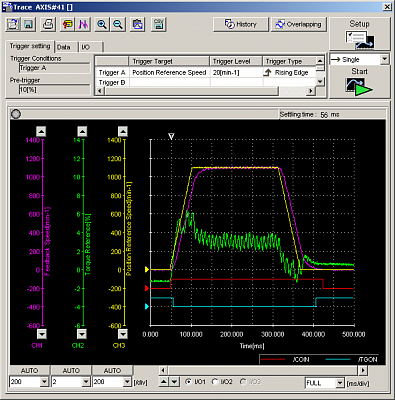The height and width of the screenshot is (400, 395).
Task: Click the print icon in toolbar
Action: pyautogui.click(x=48, y=24)
